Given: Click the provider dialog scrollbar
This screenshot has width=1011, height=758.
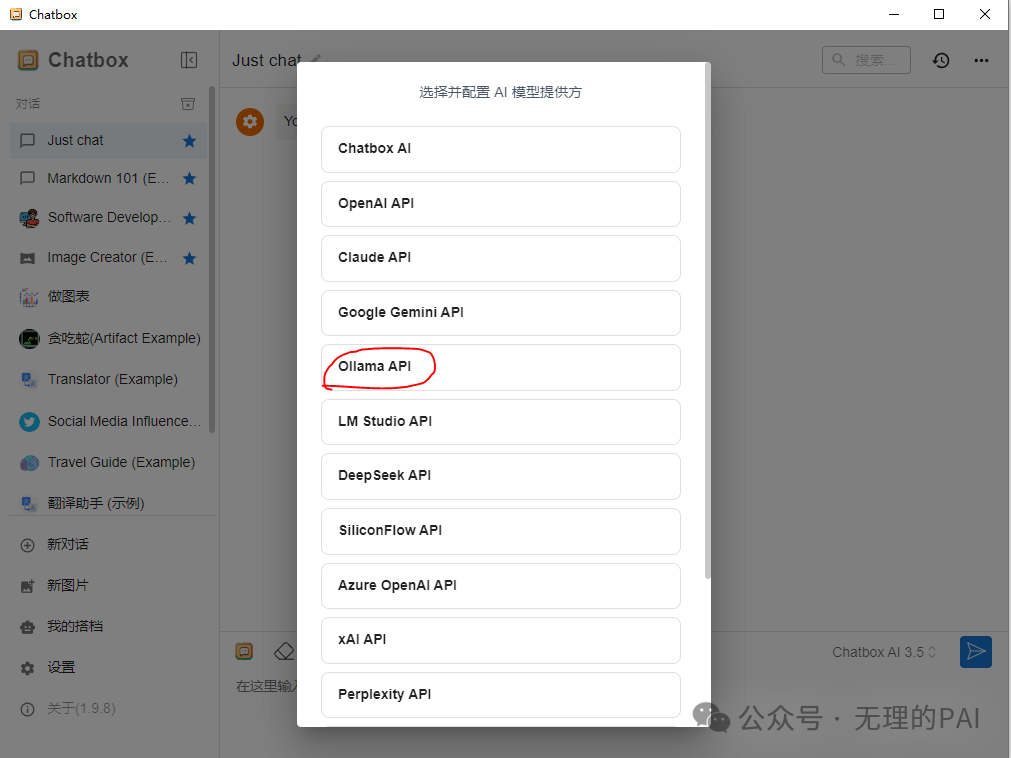Looking at the screenshot, I should tap(707, 322).
